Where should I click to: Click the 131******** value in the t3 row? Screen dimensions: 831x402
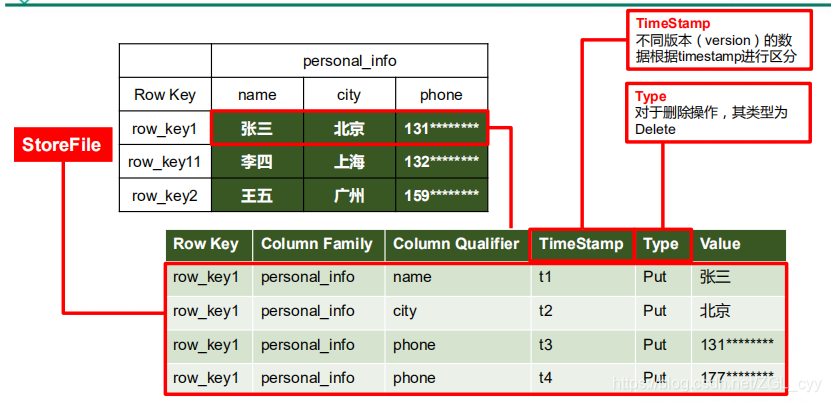(737, 344)
